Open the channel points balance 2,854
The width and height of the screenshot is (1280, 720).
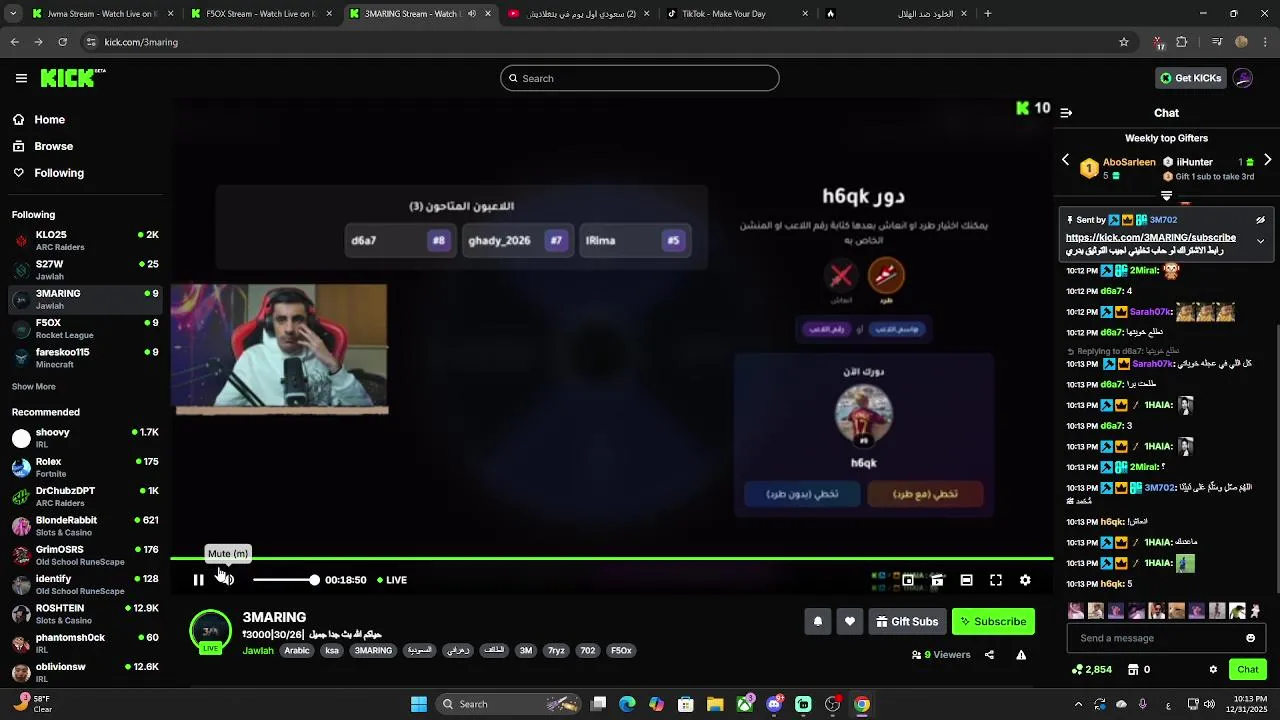point(1092,669)
